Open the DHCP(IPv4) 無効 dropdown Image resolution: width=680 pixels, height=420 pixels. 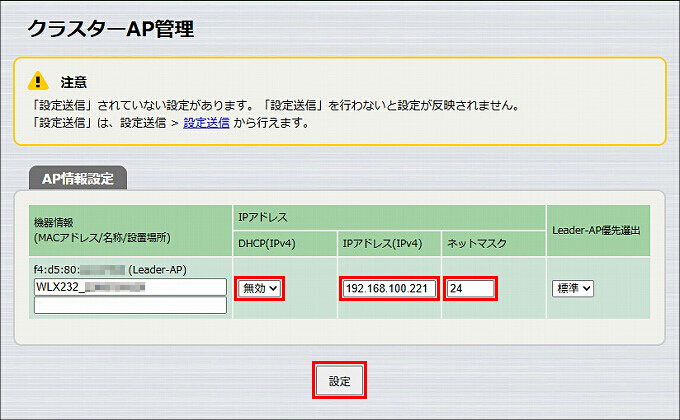point(259,289)
